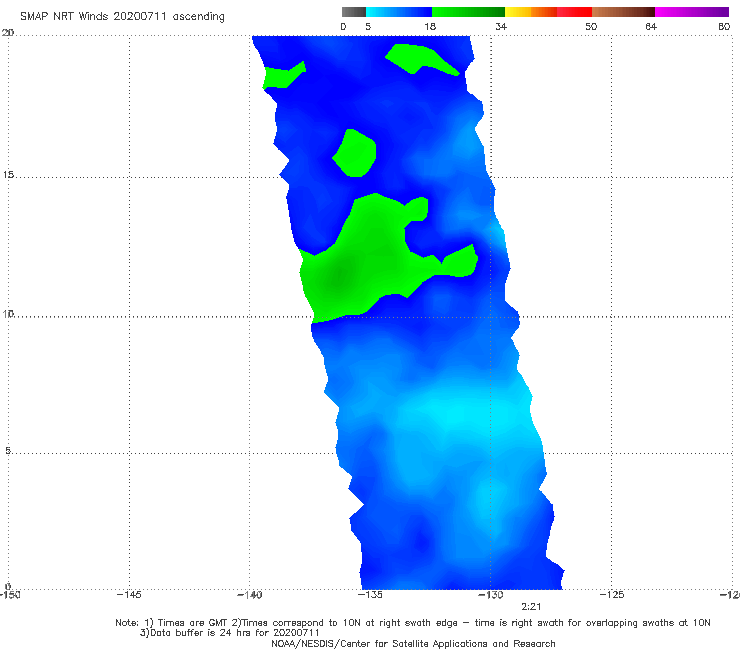Click the color bar label '18'
The width and height of the screenshot is (740, 650).
click(x=430, y=27)
